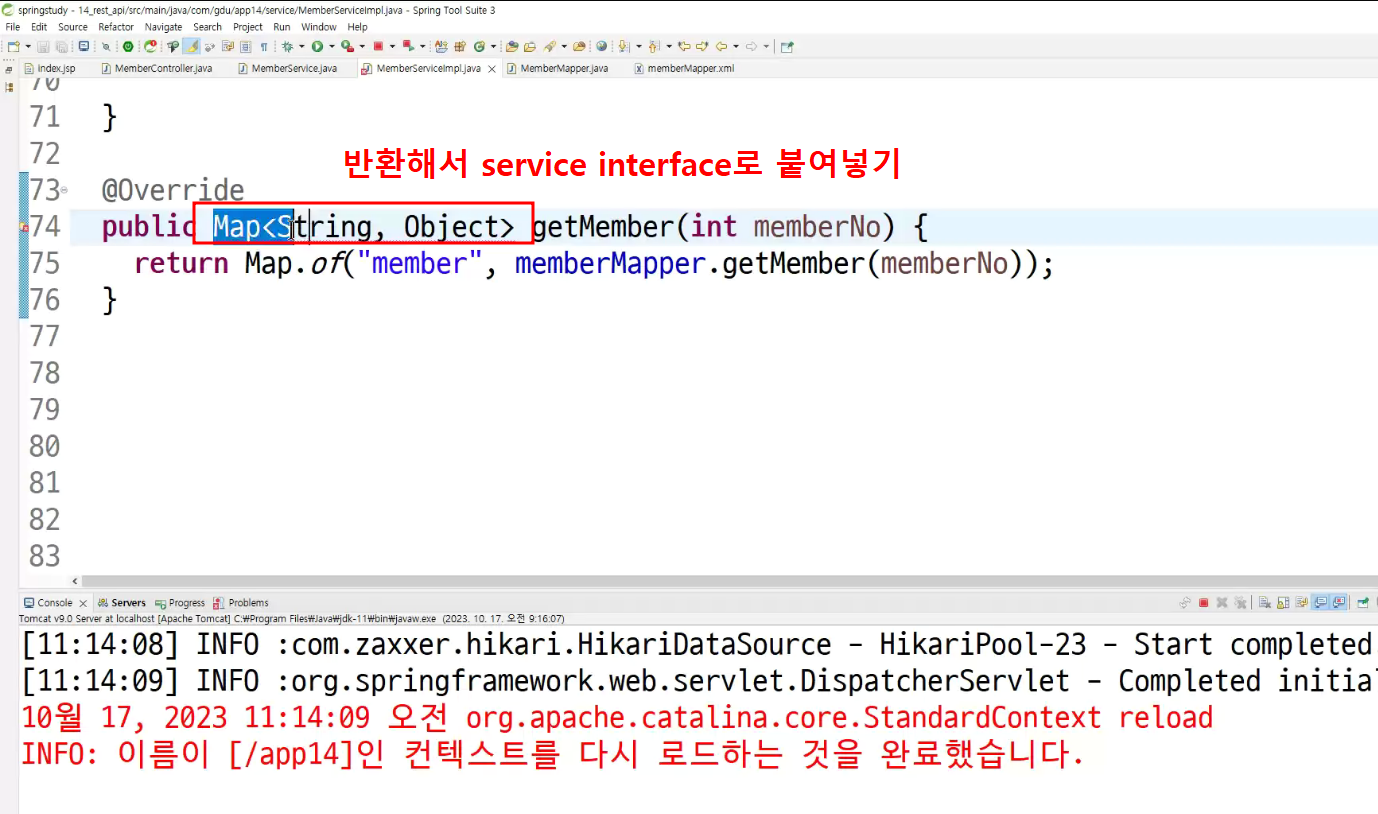Switch to MemberService.java tab

[x=287, y=69]
